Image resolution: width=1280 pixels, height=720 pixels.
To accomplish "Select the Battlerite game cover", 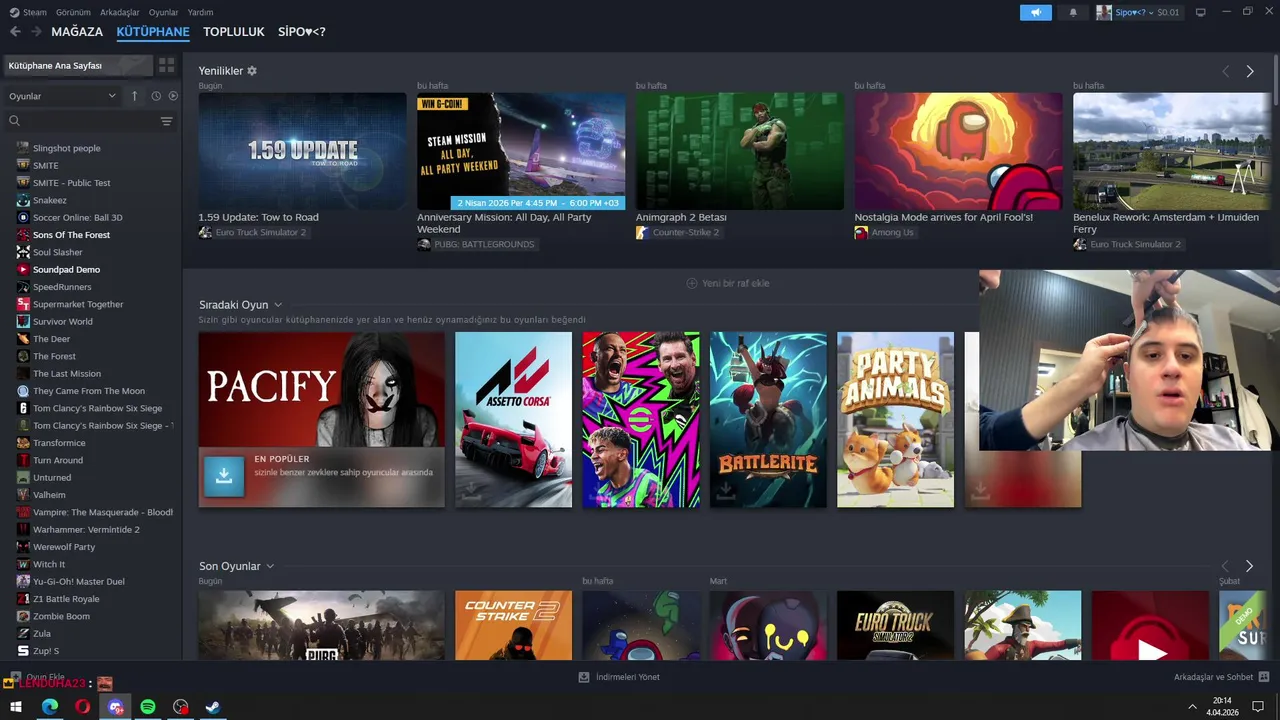I will 768,420.
